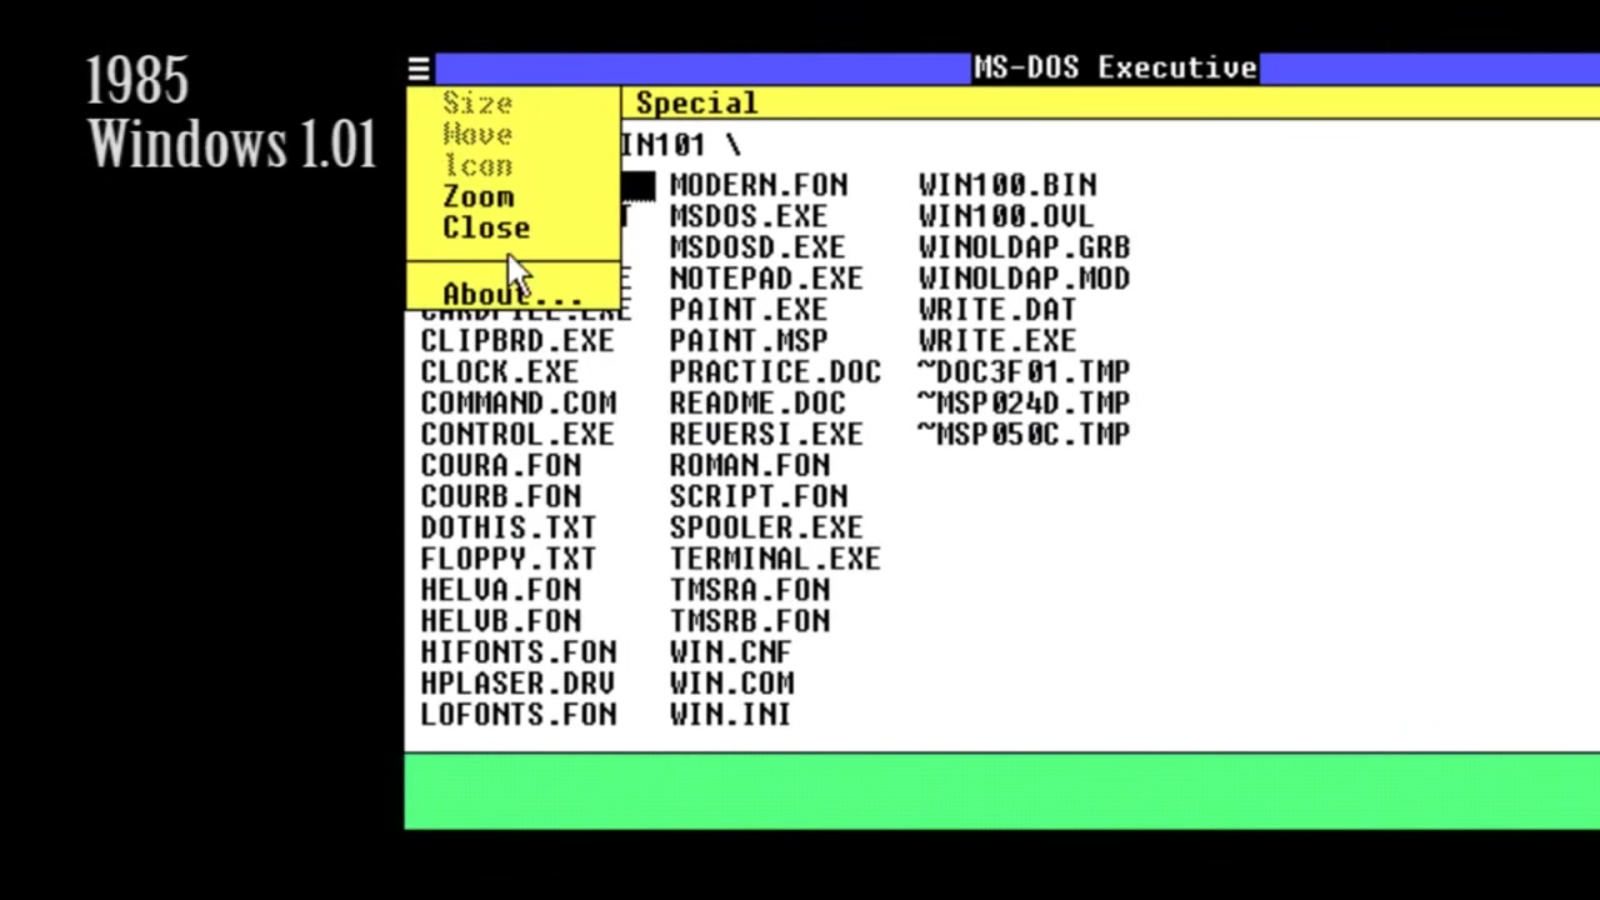Viewport: 1600px width, 900px height.
Task: Select file ~MSP024D.TMP
Action: (1024, 403)
